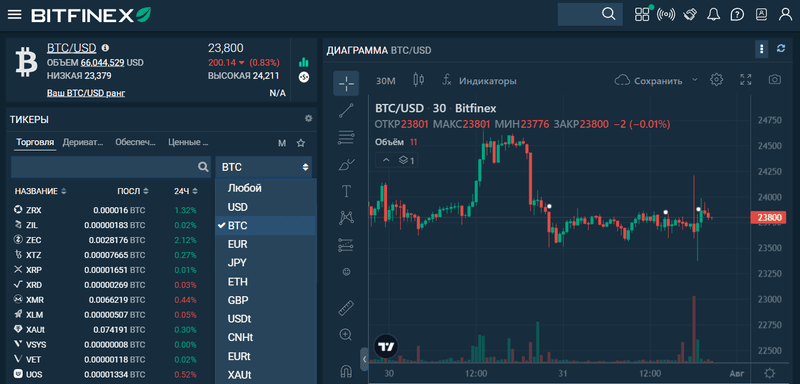Open notifications bell

pos(713,14)
